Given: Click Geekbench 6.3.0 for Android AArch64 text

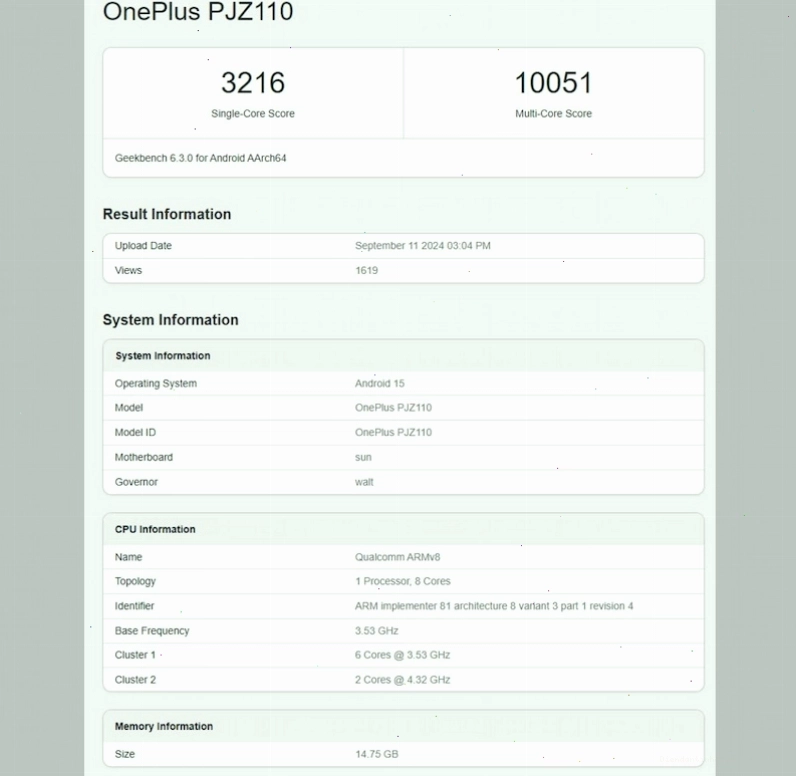Looking at the screenshot, I should (201, 158).
